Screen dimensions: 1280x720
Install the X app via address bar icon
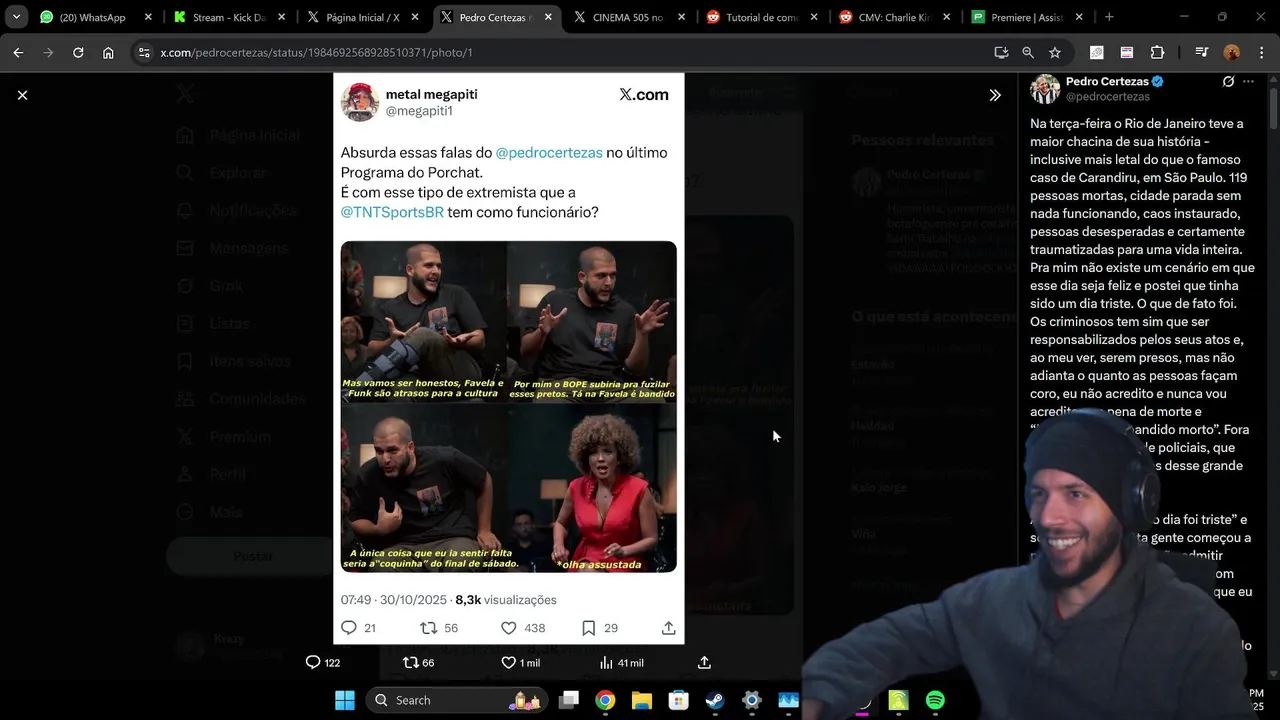[x=1001, y=53]
